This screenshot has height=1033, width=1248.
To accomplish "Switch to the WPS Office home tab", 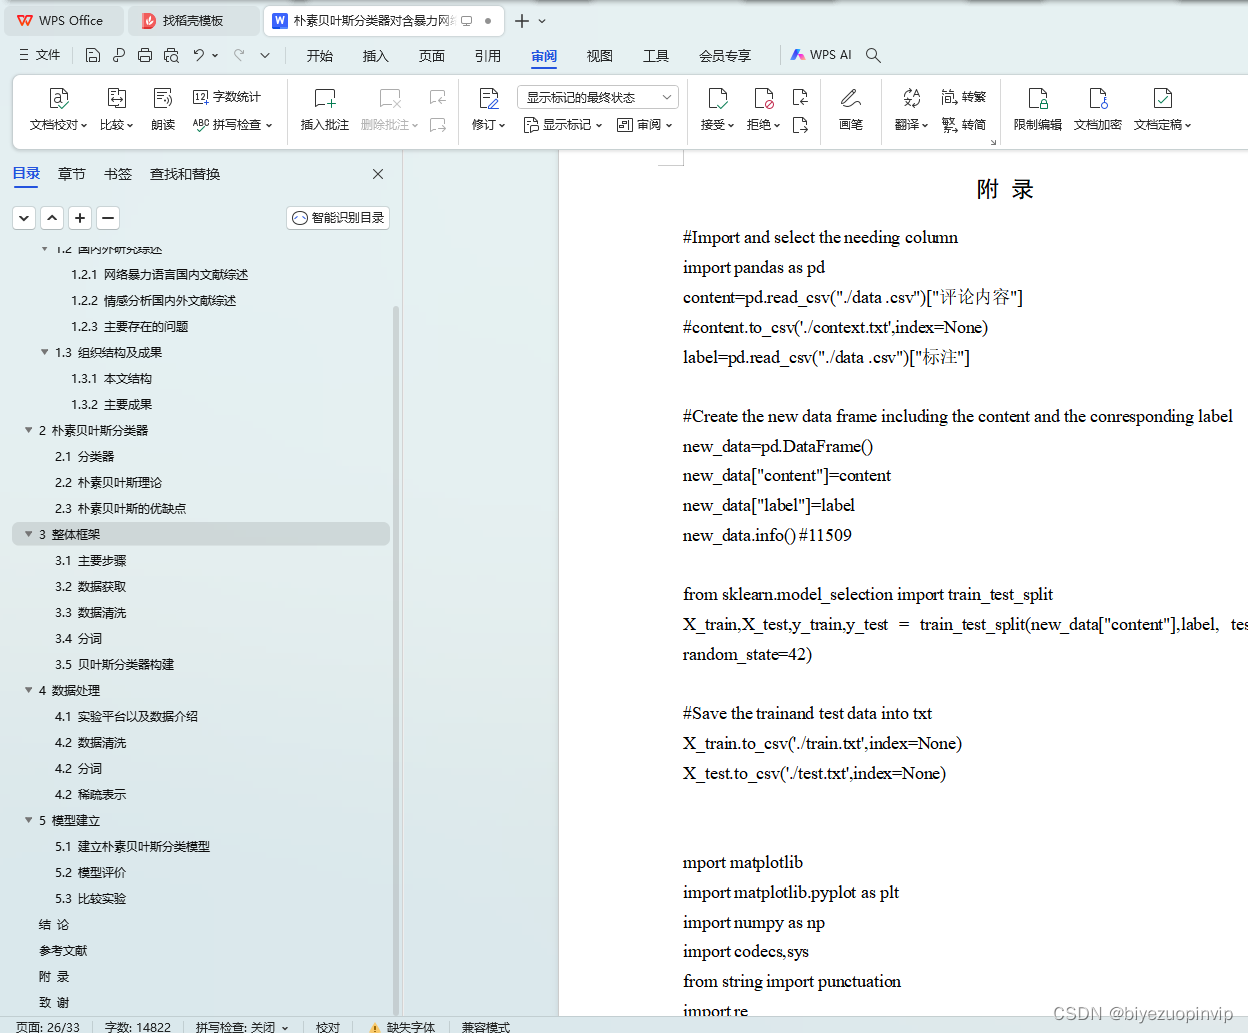I will point(63,21).
